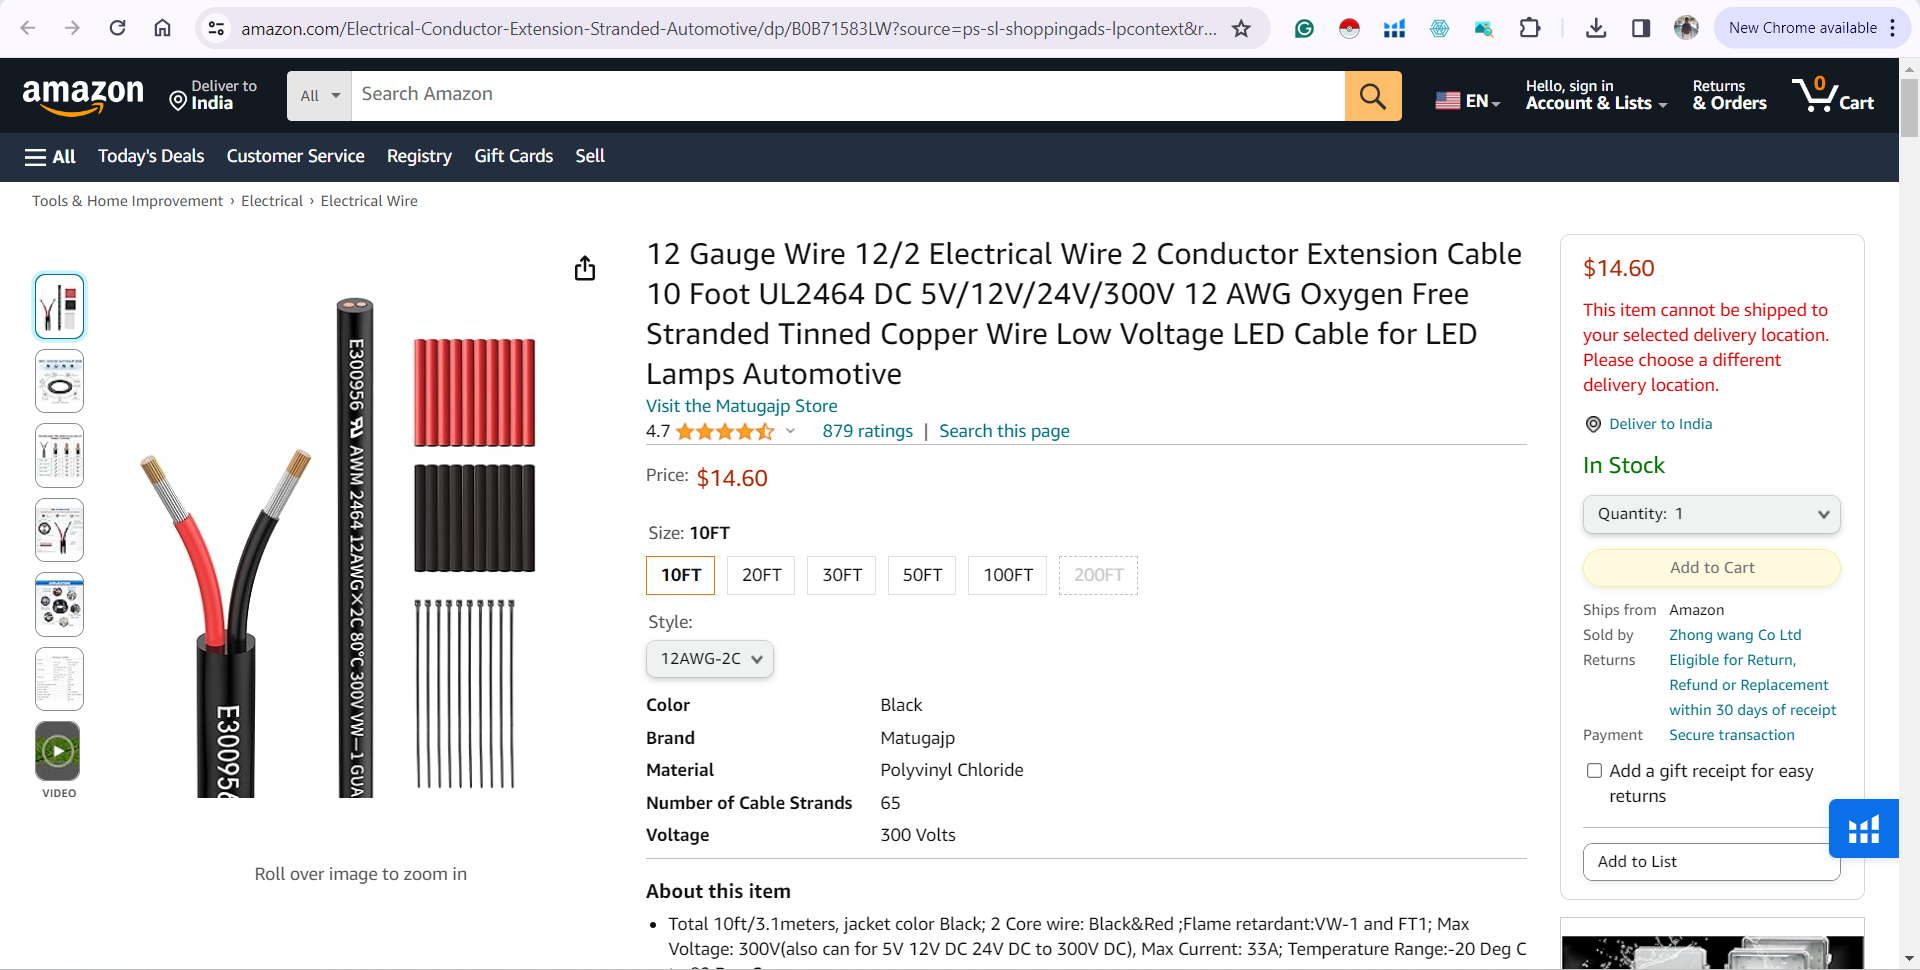Open the 12AWG-2C style dropdown
This screenshot has width=1920, height=970.
point(709,659)
